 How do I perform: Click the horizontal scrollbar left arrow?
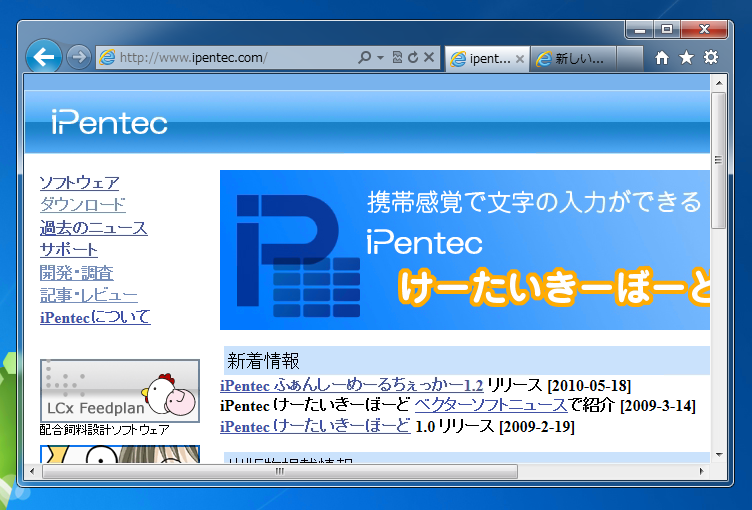point(32,472)
